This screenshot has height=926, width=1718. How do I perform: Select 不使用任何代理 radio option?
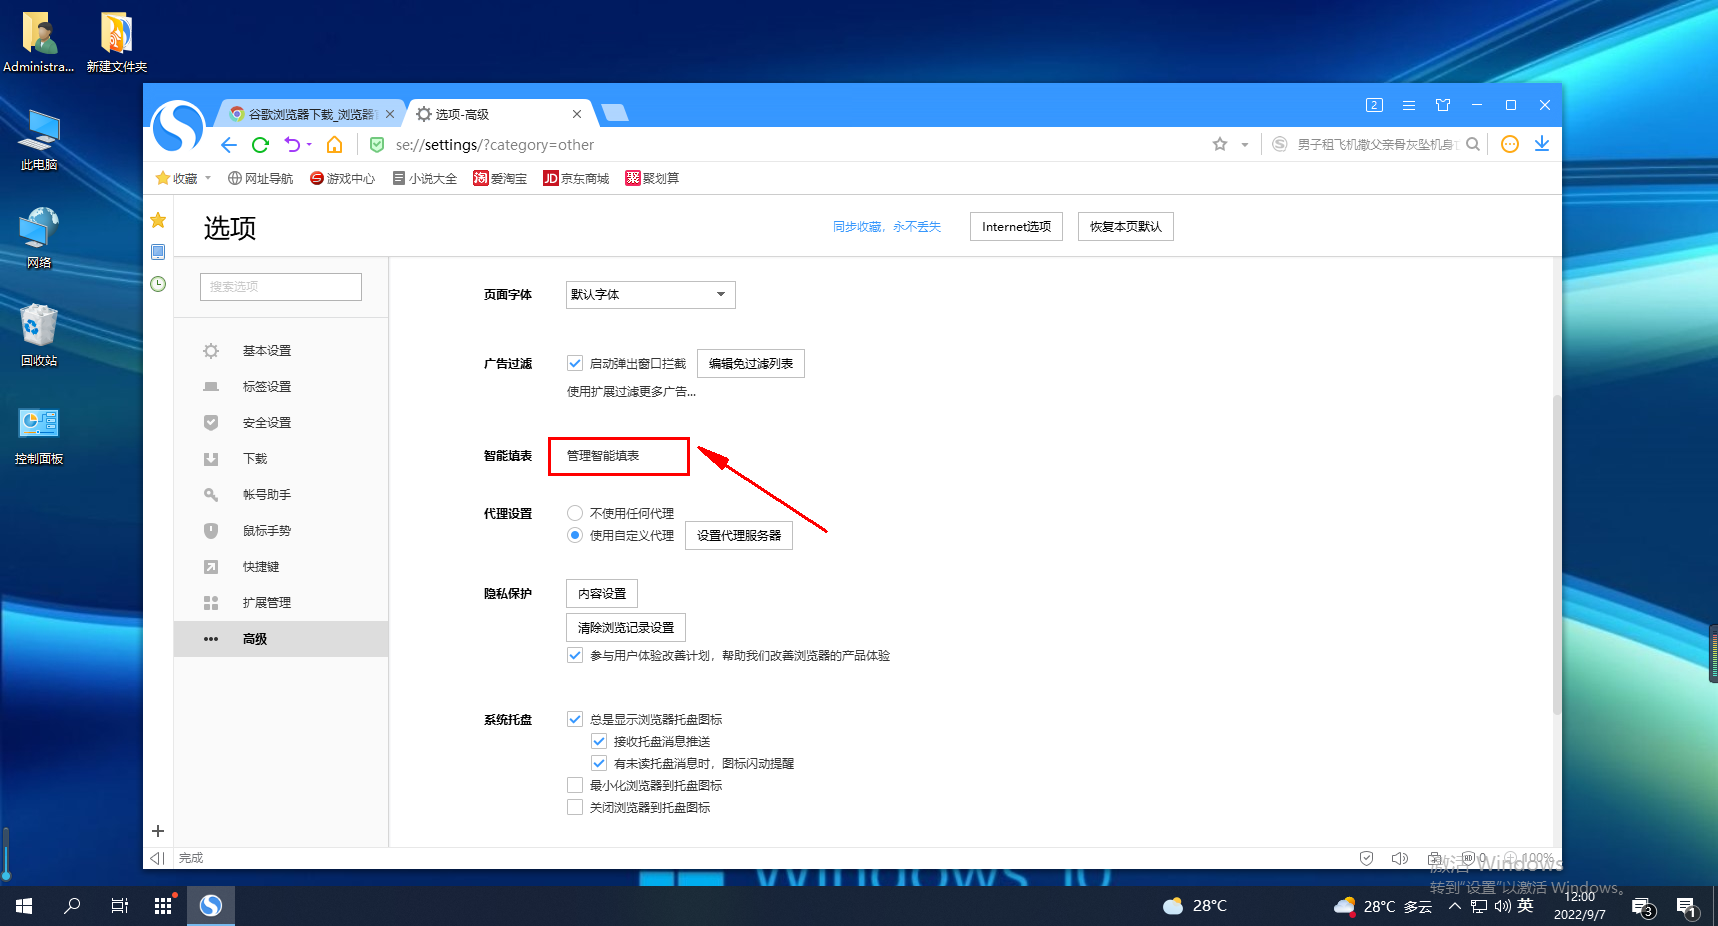click(575, 512)
